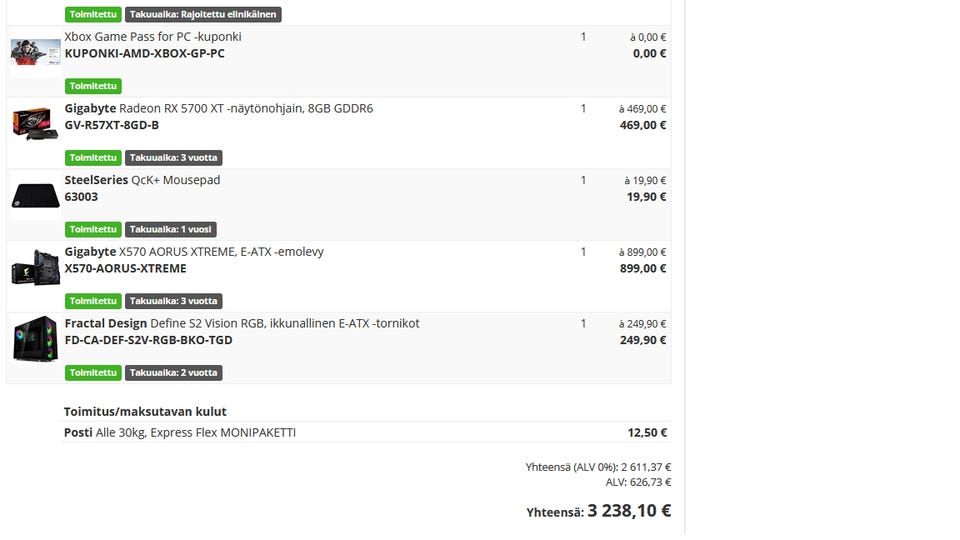Open the Radeon RX 5700 XT graphics card image
The width and height of the screenshot is (960, 540).
[35, 124]
